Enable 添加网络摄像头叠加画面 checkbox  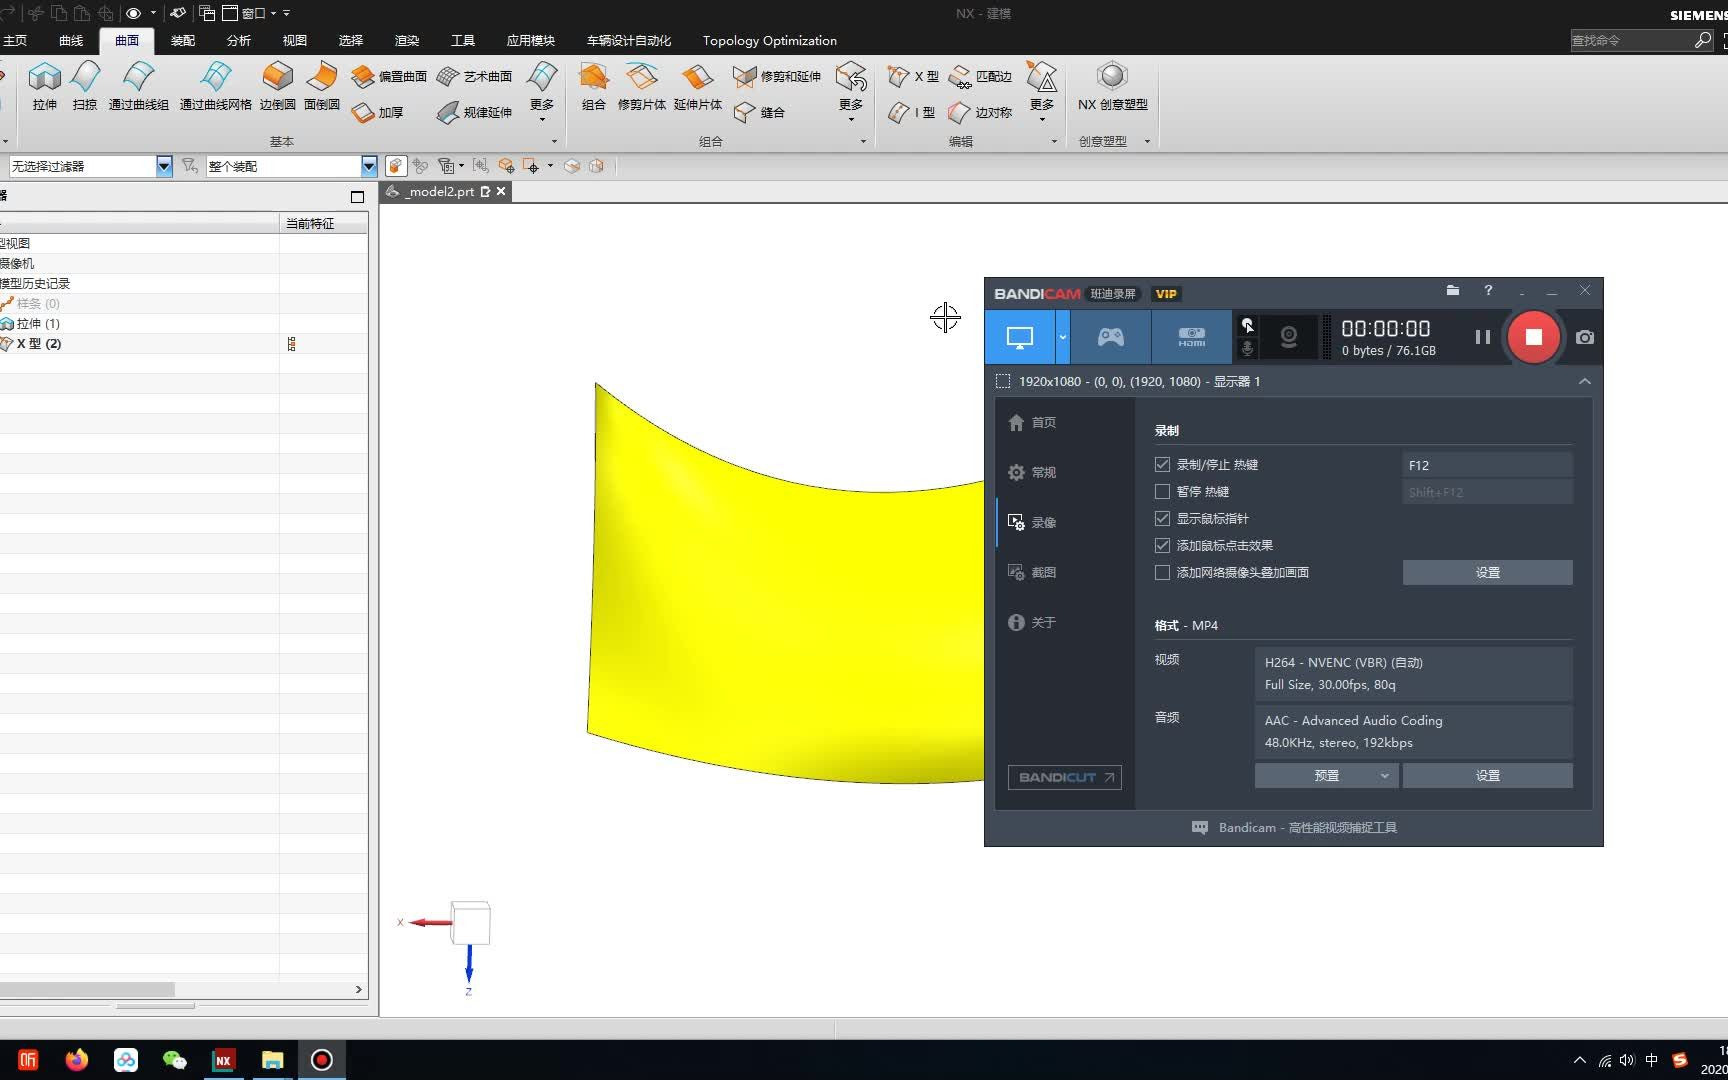1162,572
